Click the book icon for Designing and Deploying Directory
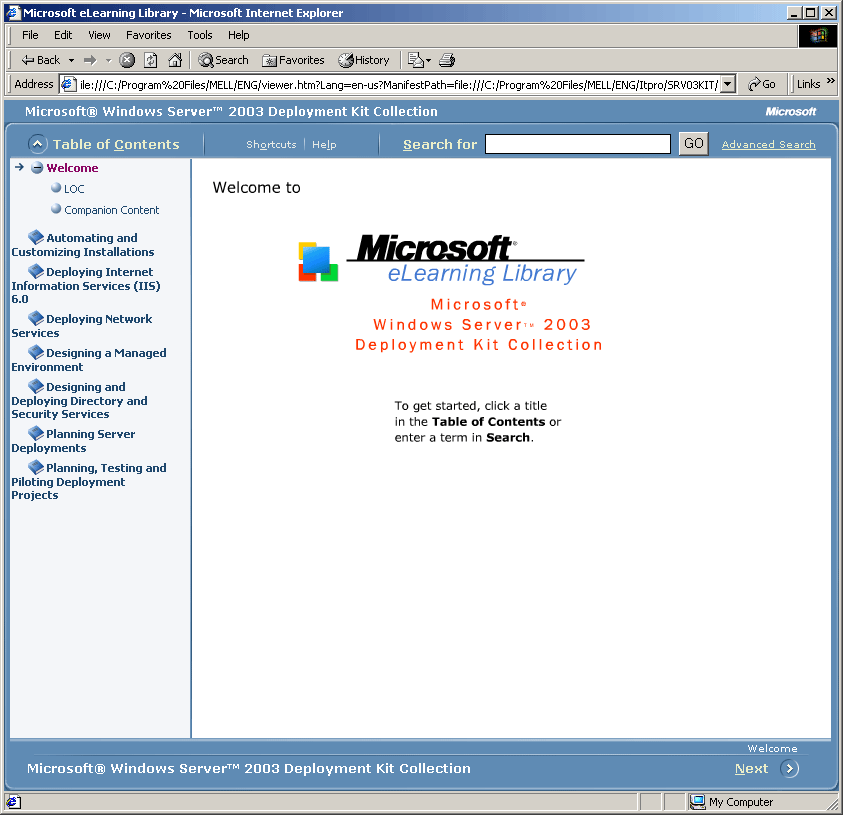Image resolution: width=843 pixels, height=815 pixels. (36, 386)
